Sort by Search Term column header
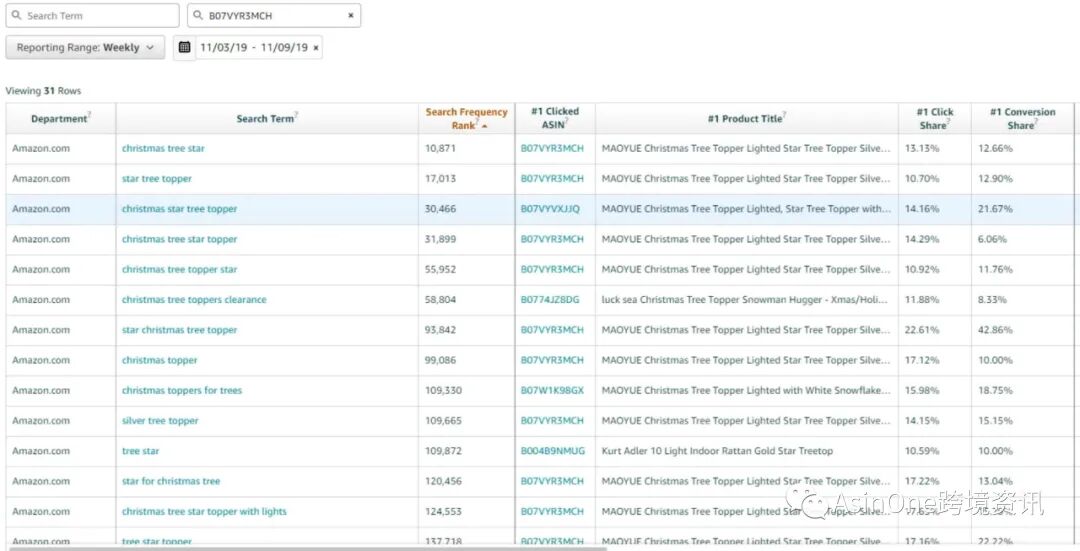Viewport: 1080px width, 551px height. click(267, 118)
